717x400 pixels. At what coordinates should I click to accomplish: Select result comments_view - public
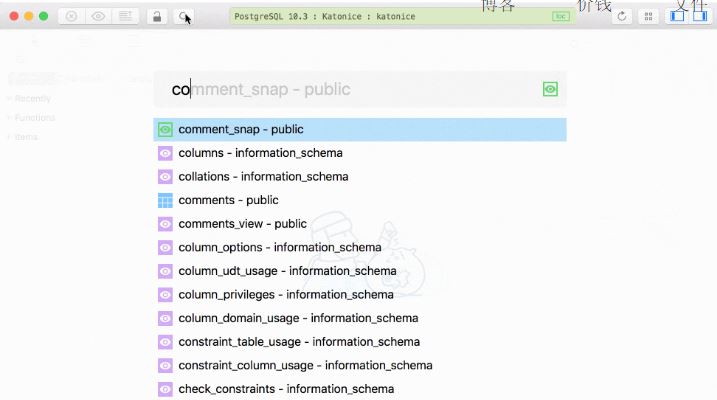[x=360, y=224]
